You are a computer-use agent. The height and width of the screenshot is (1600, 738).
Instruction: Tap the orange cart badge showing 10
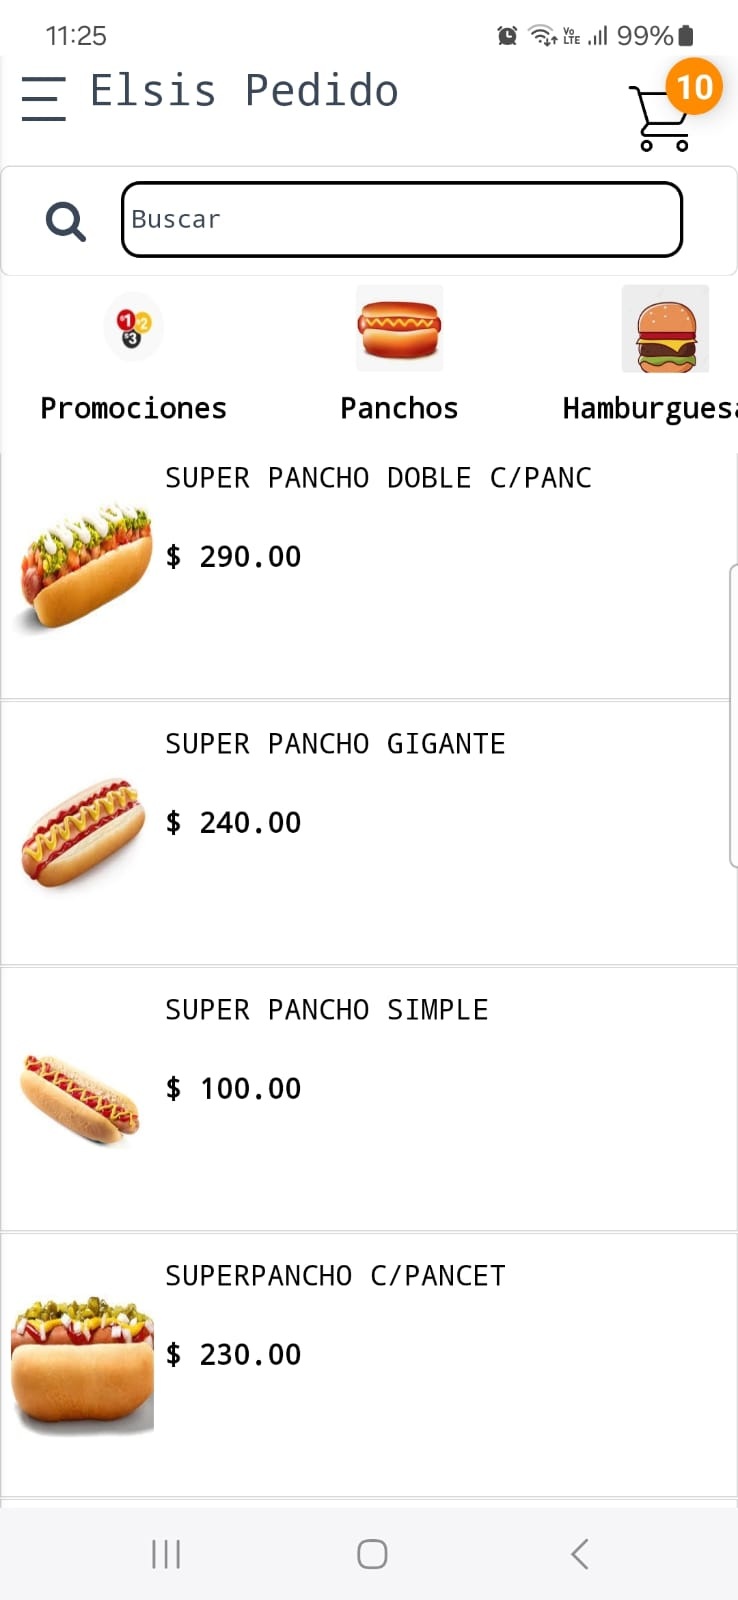tap(694, 87)
